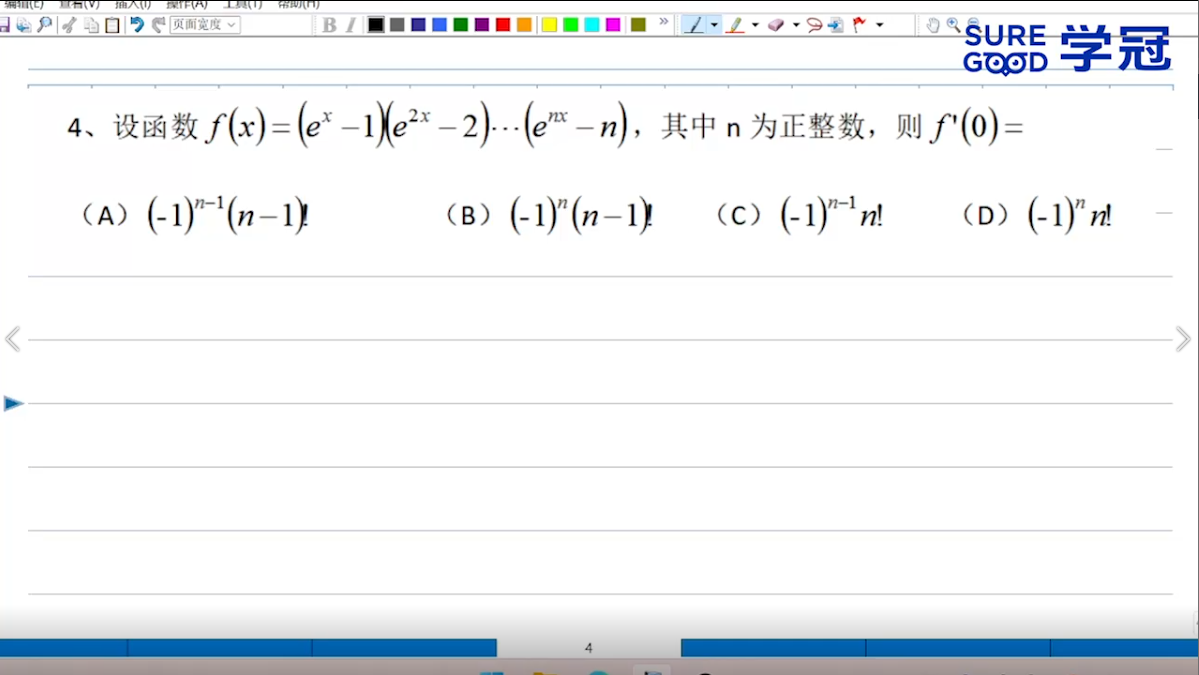This screenshot has width=1199, height=675.
Task: Select the cyan color swatch
Action: pos(592,25)
